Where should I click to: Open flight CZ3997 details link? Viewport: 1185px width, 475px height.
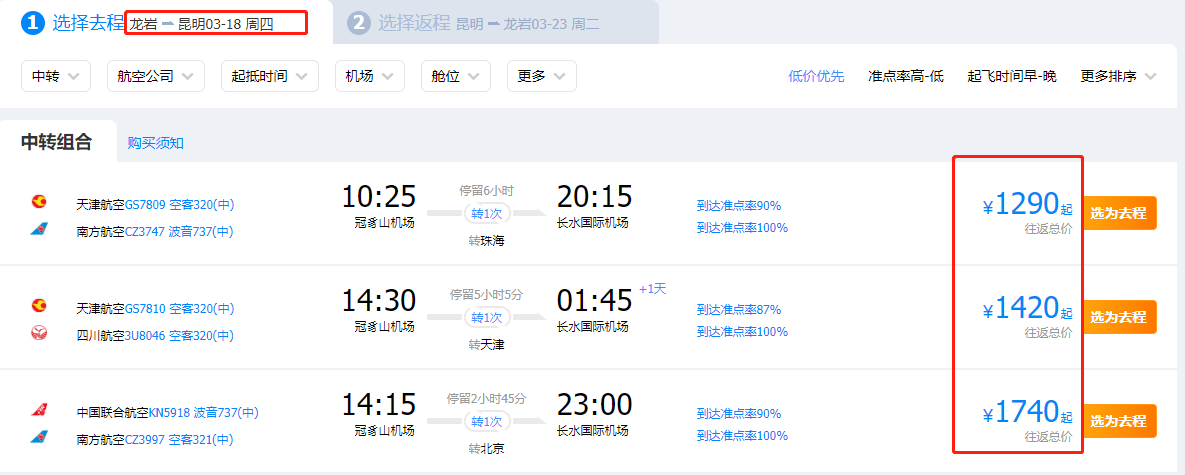179,440
